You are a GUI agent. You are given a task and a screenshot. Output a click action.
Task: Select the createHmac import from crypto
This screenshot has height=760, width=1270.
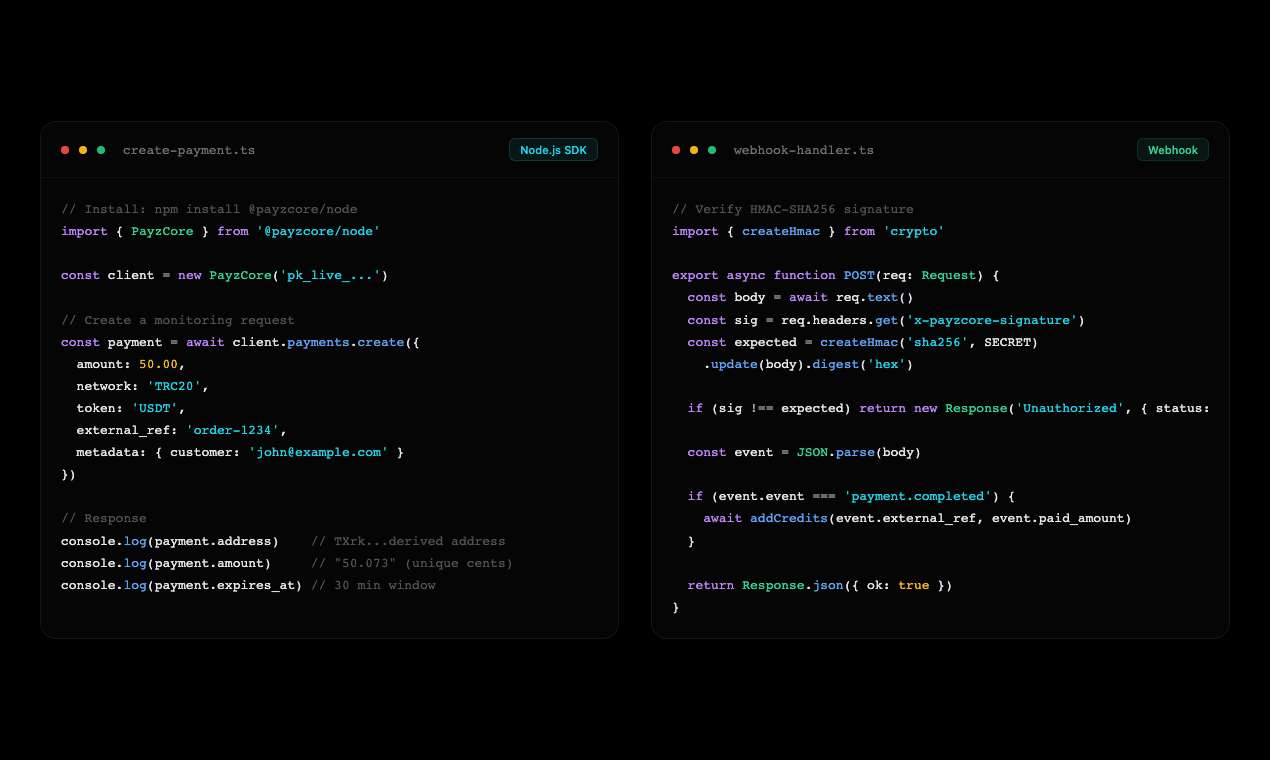[781, 231]
